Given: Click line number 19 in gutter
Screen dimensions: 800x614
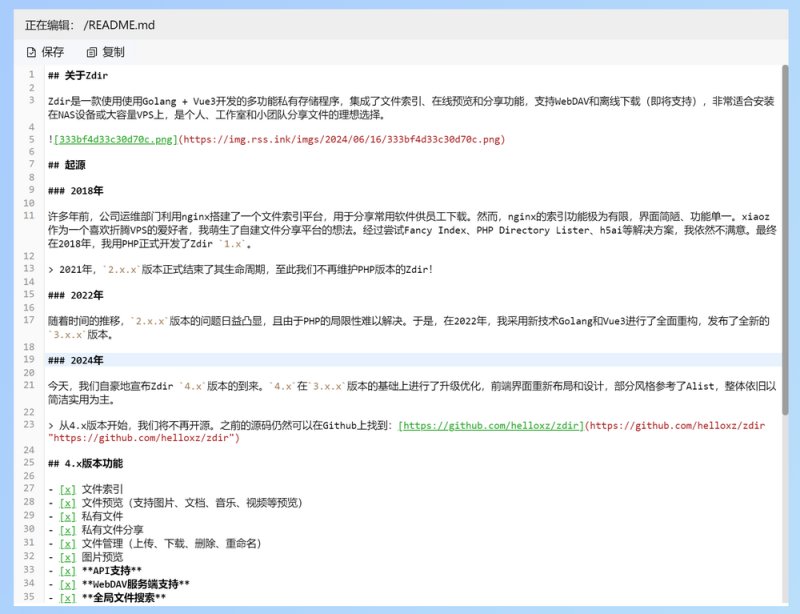Looking at the screenshot, I should pyautogui.click(x=29, y=359).
